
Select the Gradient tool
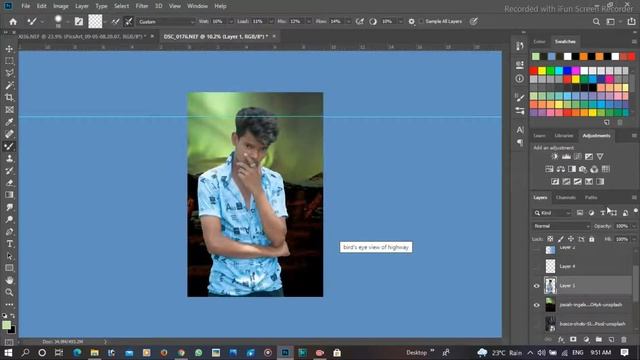point(9,195)
